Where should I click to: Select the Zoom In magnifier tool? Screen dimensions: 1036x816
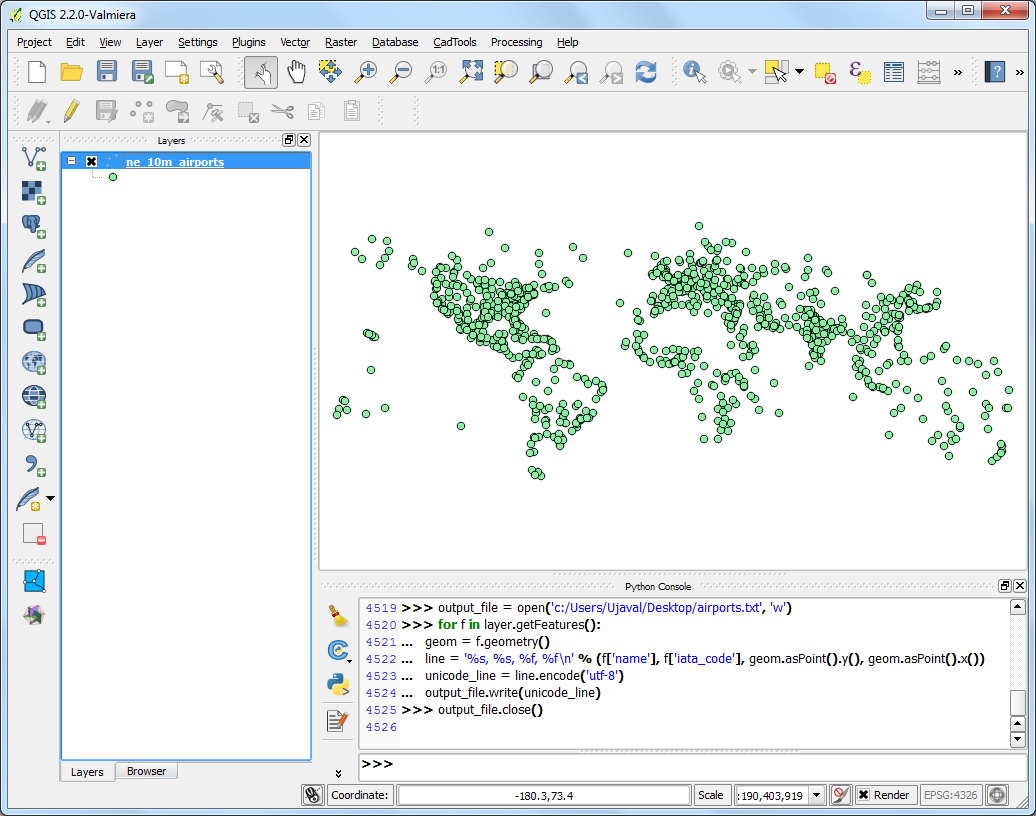365,71
